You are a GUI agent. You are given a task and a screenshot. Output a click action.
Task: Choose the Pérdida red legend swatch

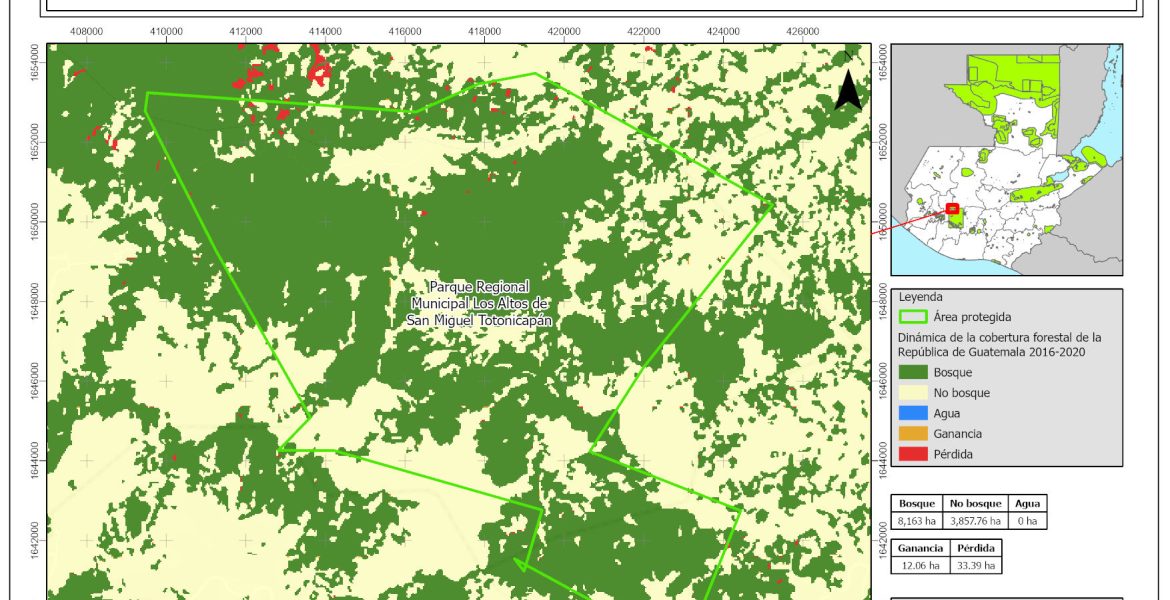(913, 454)
